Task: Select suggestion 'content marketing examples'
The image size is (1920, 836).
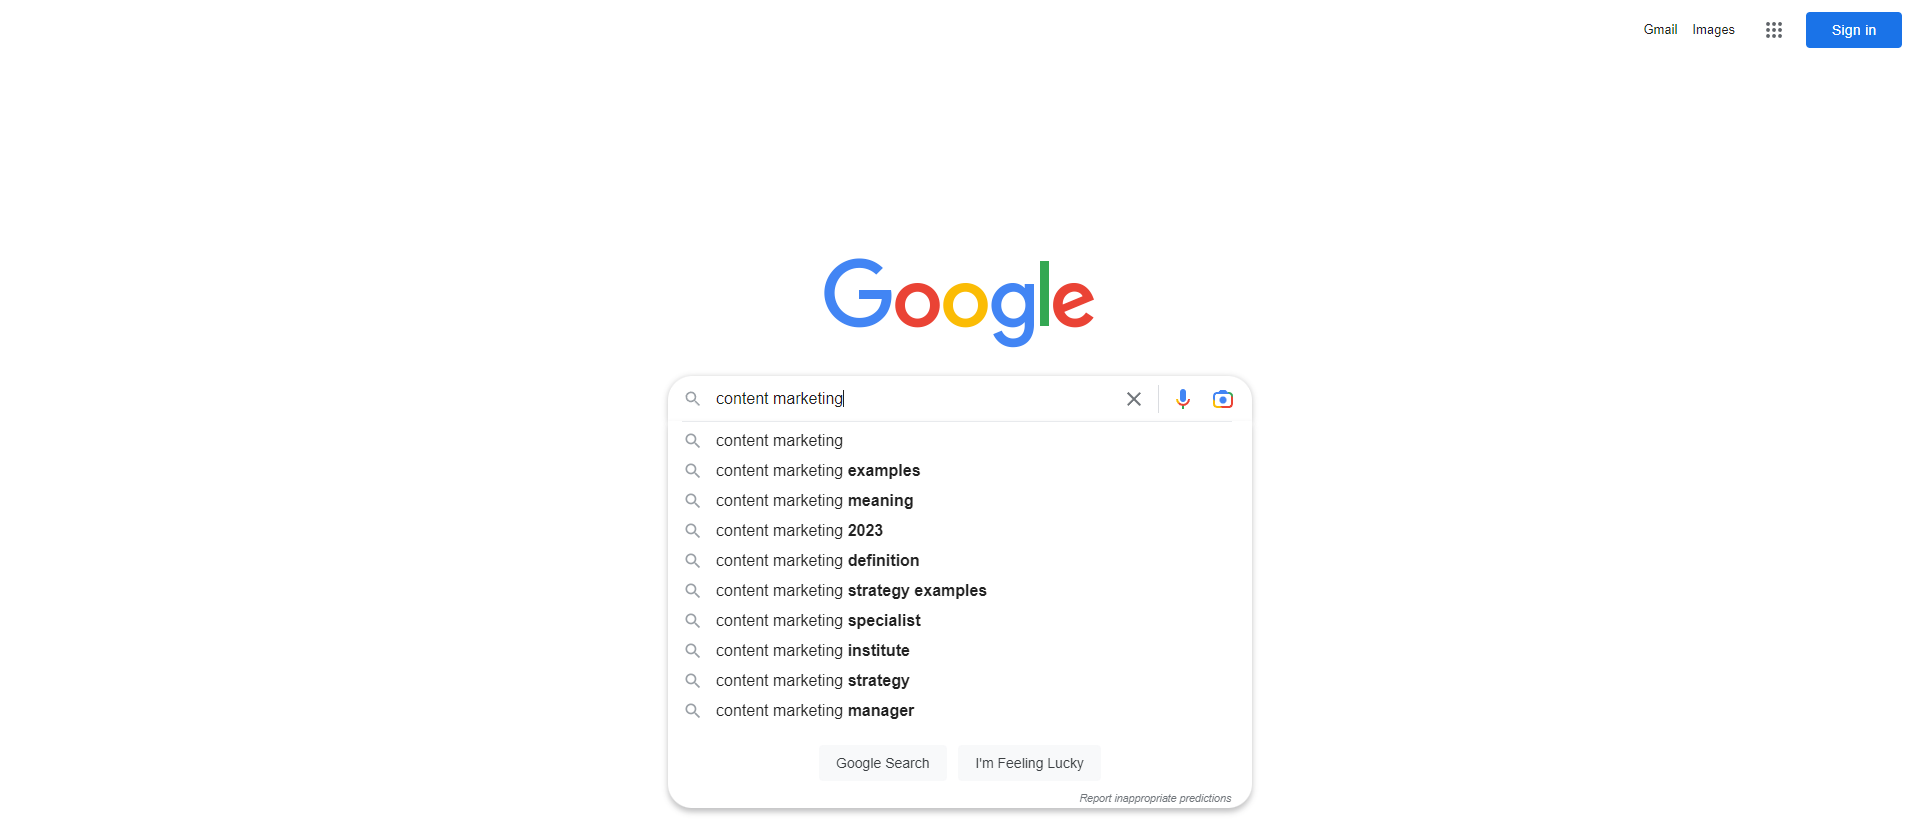Action: 960,470
